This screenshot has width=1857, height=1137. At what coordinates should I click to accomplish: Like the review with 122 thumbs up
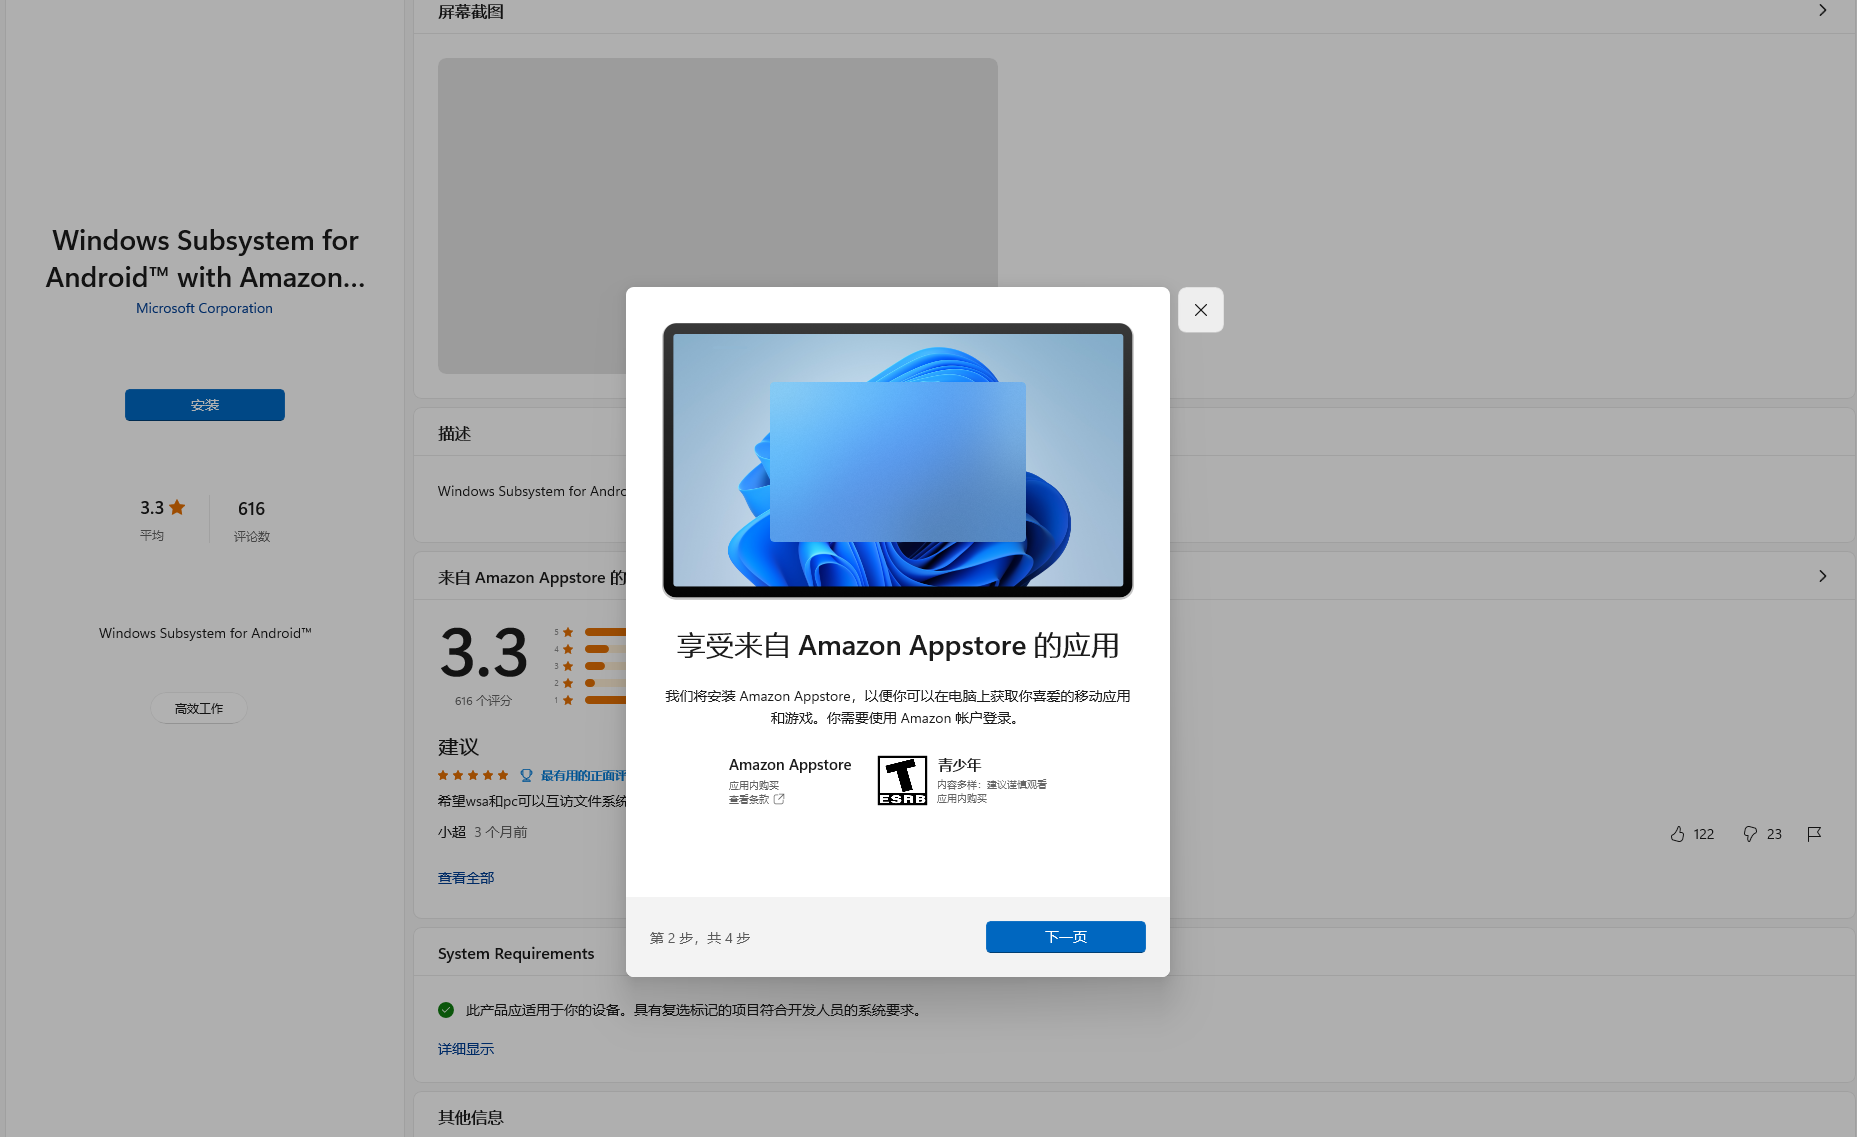(x=1678, y=834)
